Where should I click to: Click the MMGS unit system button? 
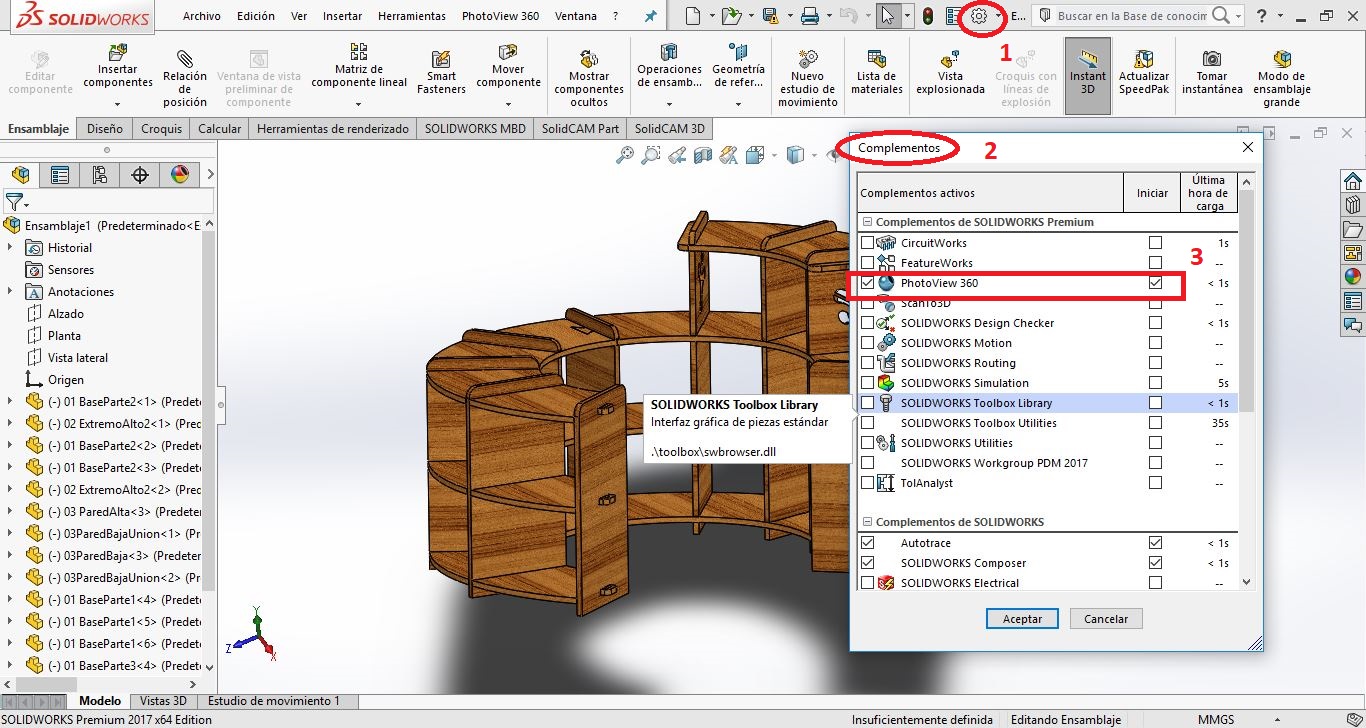(1215, 720)
